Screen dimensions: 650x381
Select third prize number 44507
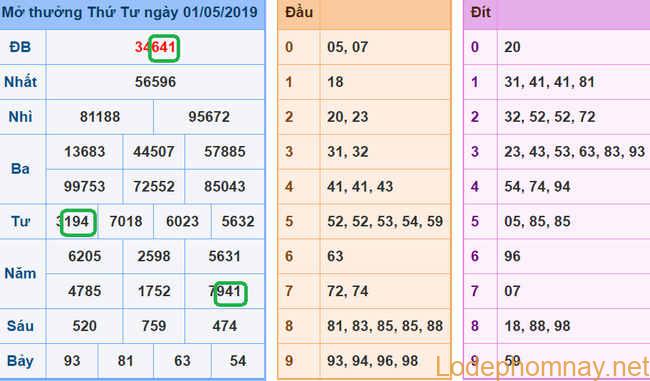click(x=154, y=151)
